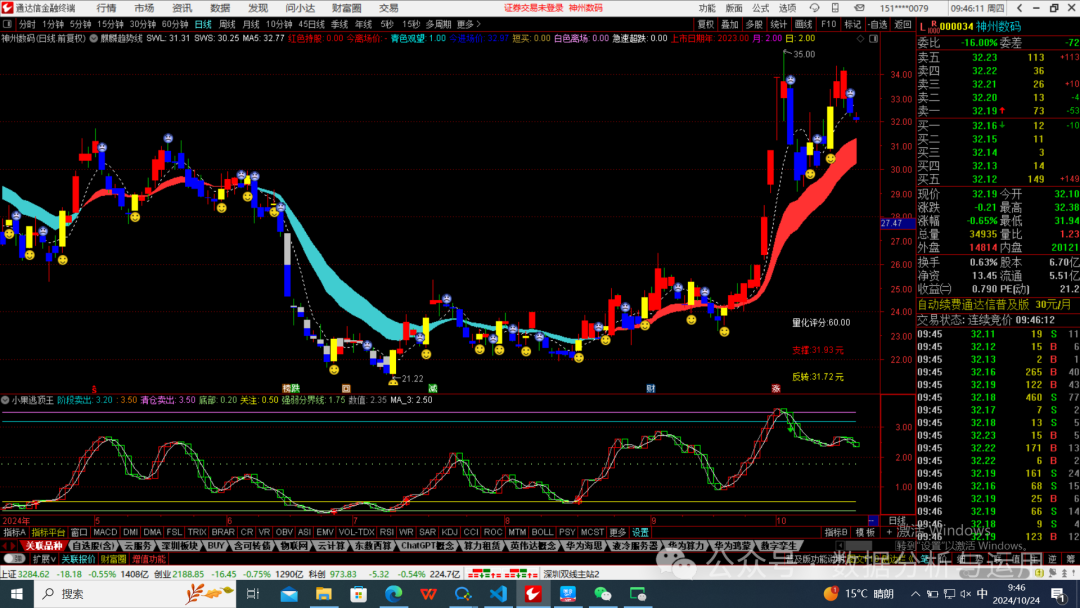This screenshot has height=608, width=1080.
Task: Click the back arrow in the title bar
Action: pyautogui.click(x=1020, y=8)
